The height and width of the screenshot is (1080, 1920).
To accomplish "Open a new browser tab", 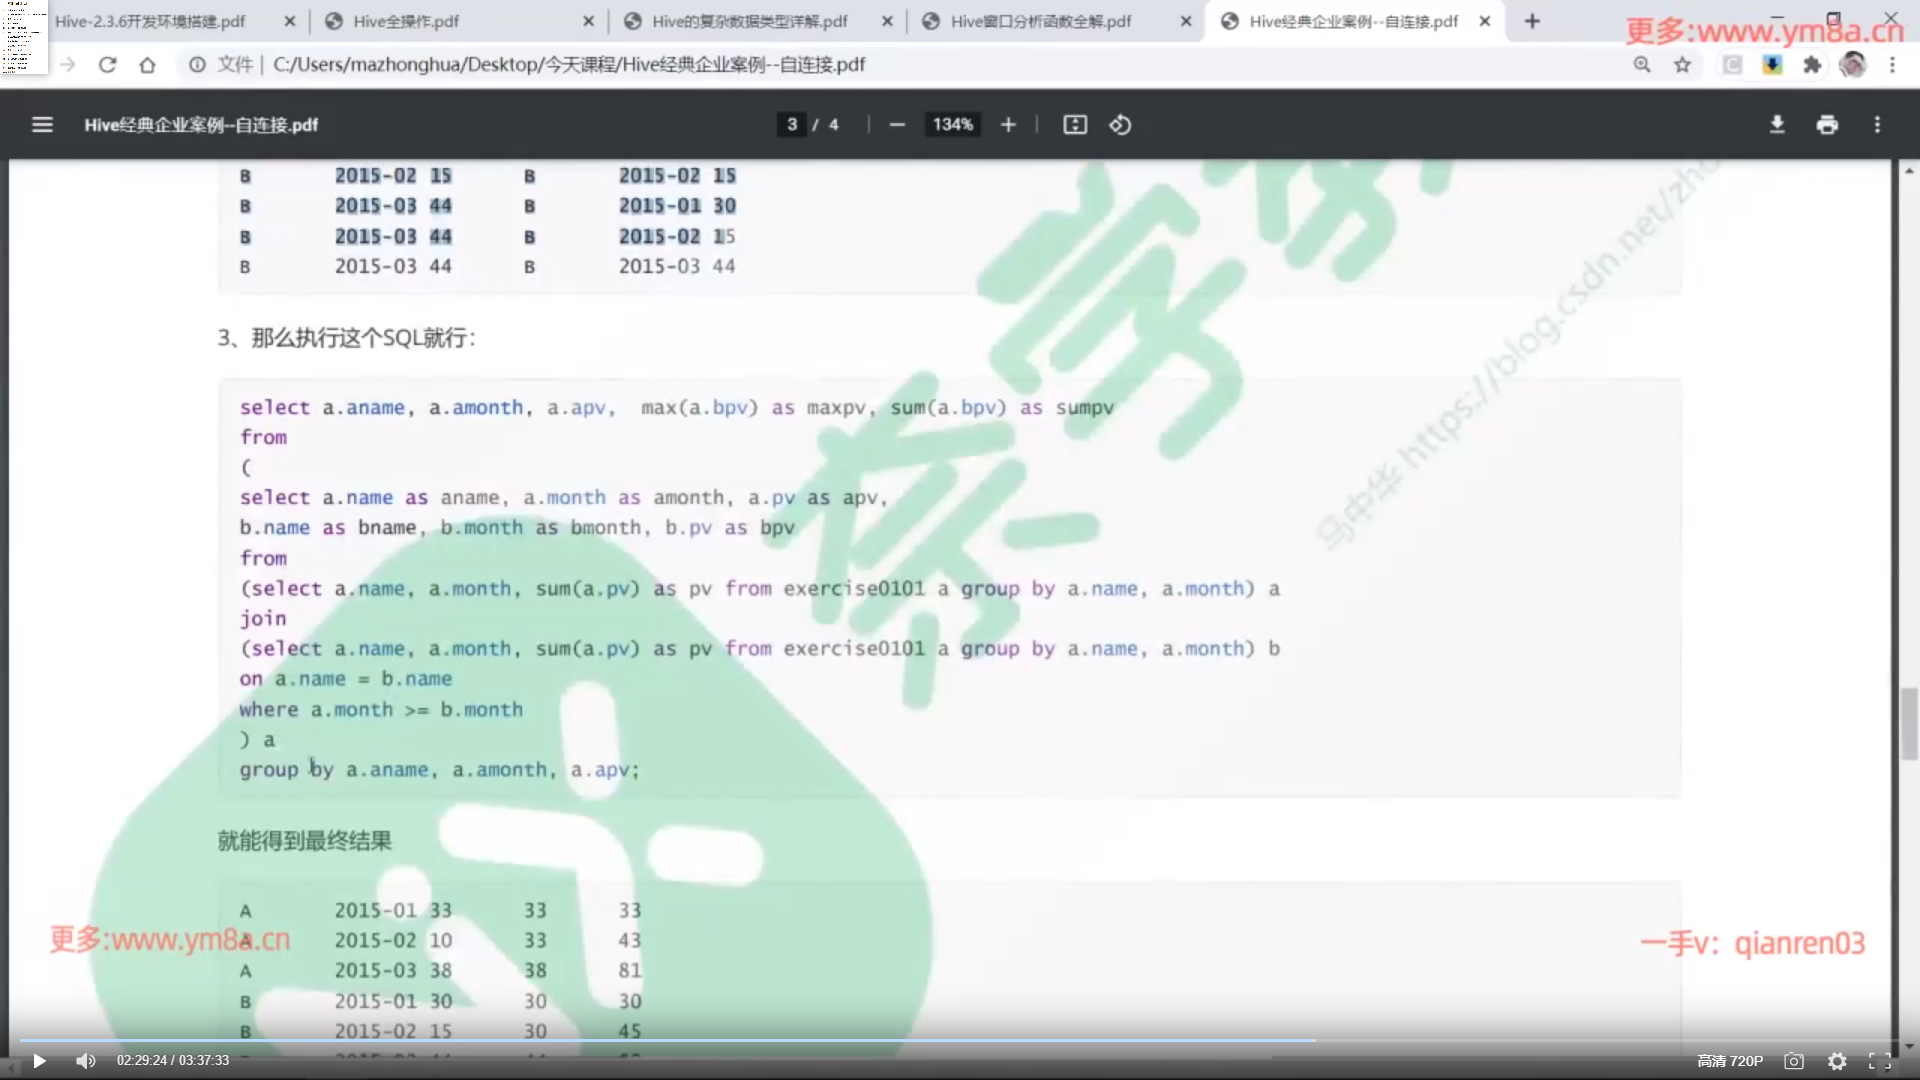I will point(1532,21).
